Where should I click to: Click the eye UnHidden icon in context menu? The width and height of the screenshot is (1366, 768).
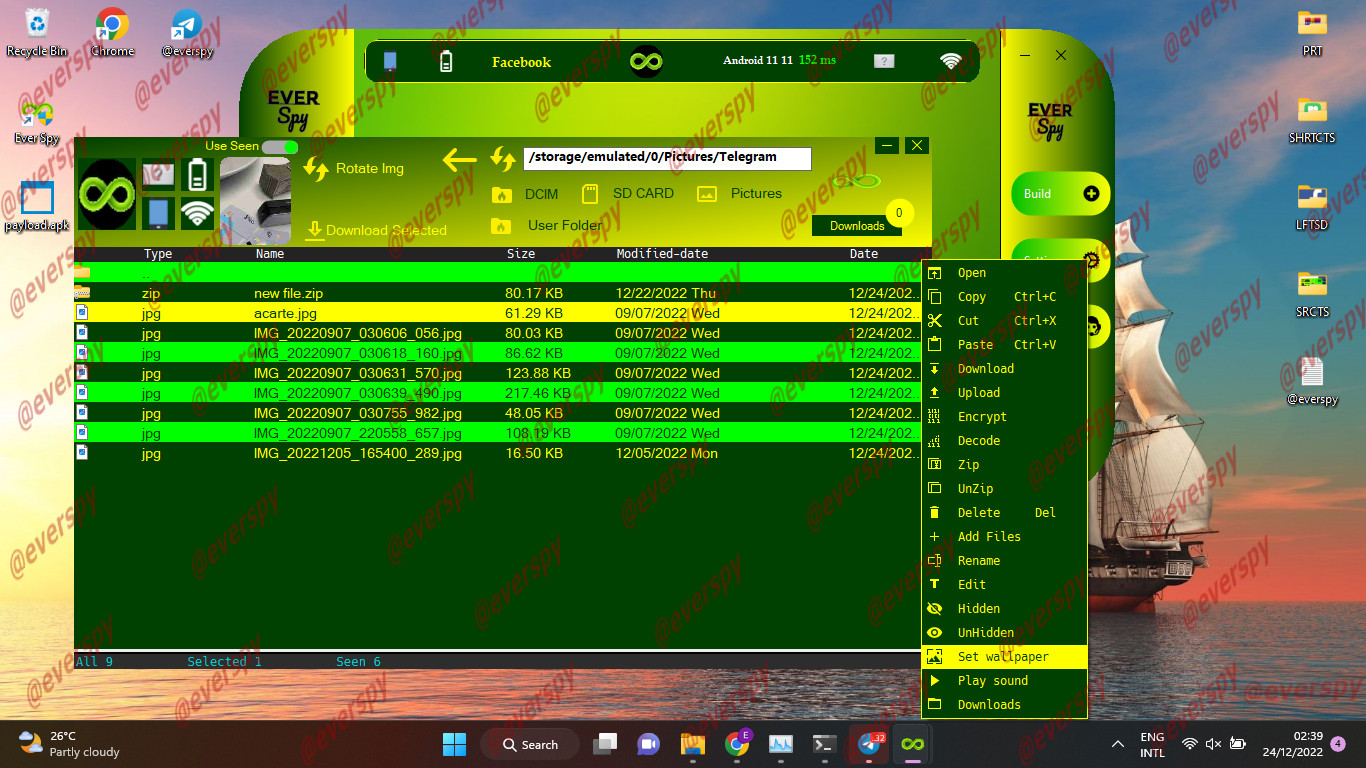click(935, 633)
